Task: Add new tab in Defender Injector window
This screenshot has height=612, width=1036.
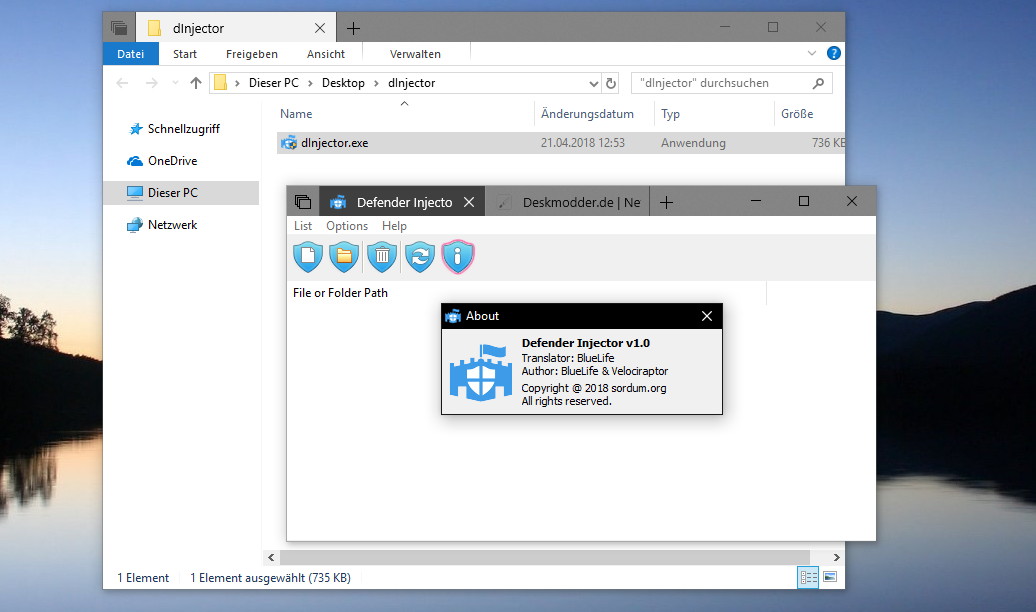Action: coord(667,202)
